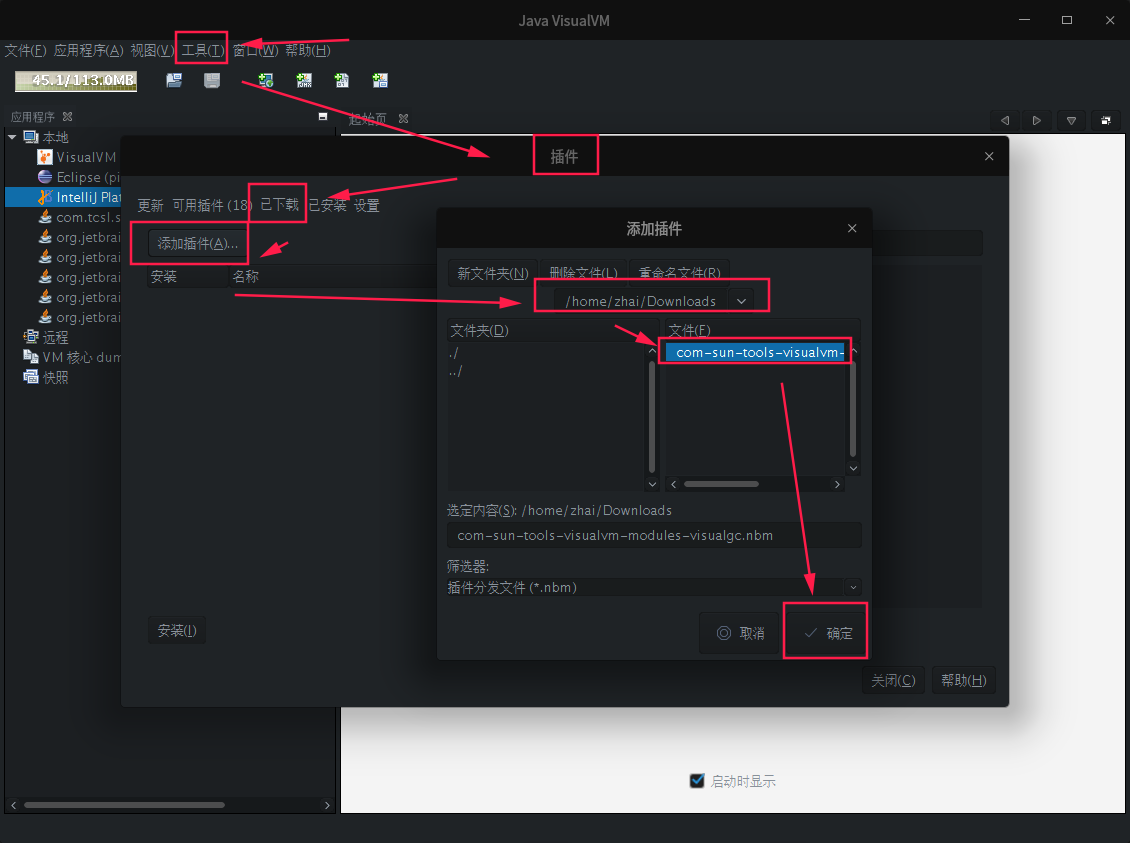1130x843 pixels.
Task: Click 名称 column header
Action: coord(333,277)
